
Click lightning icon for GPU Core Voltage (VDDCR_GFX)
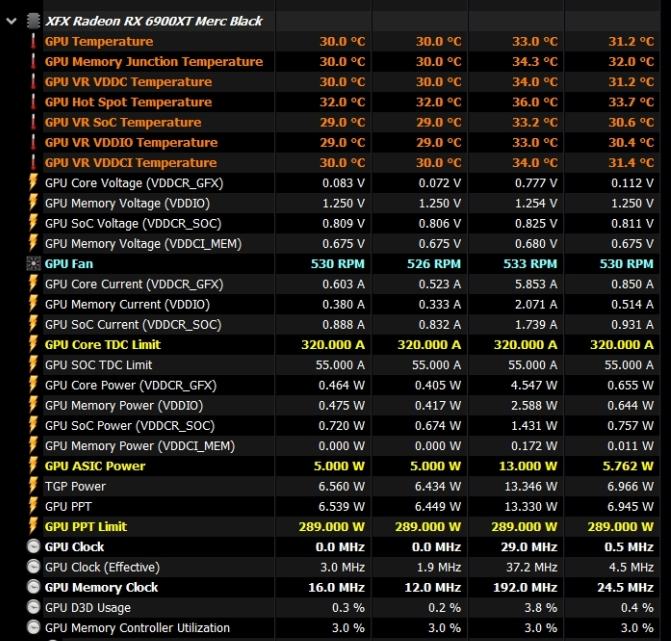[33, 182]
